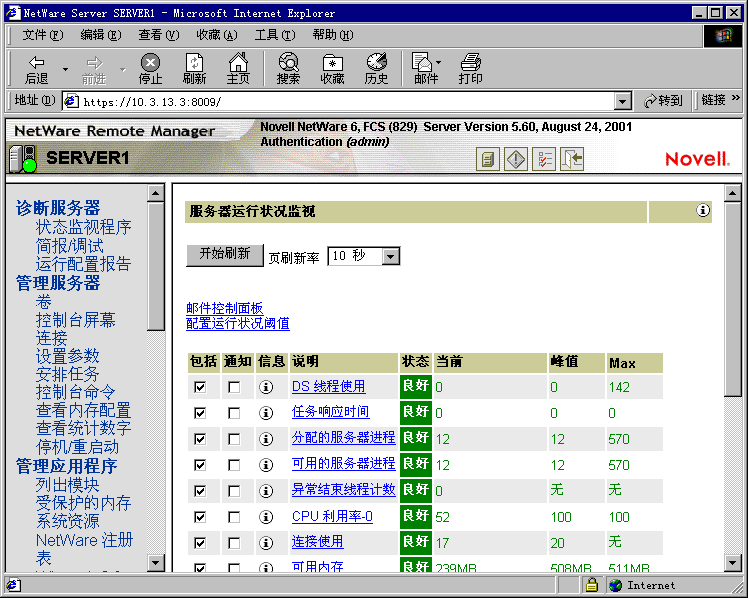Uncheck include box for DS 线程使用
This screenshot has width=748, height=598.
(x=200, y=387)
